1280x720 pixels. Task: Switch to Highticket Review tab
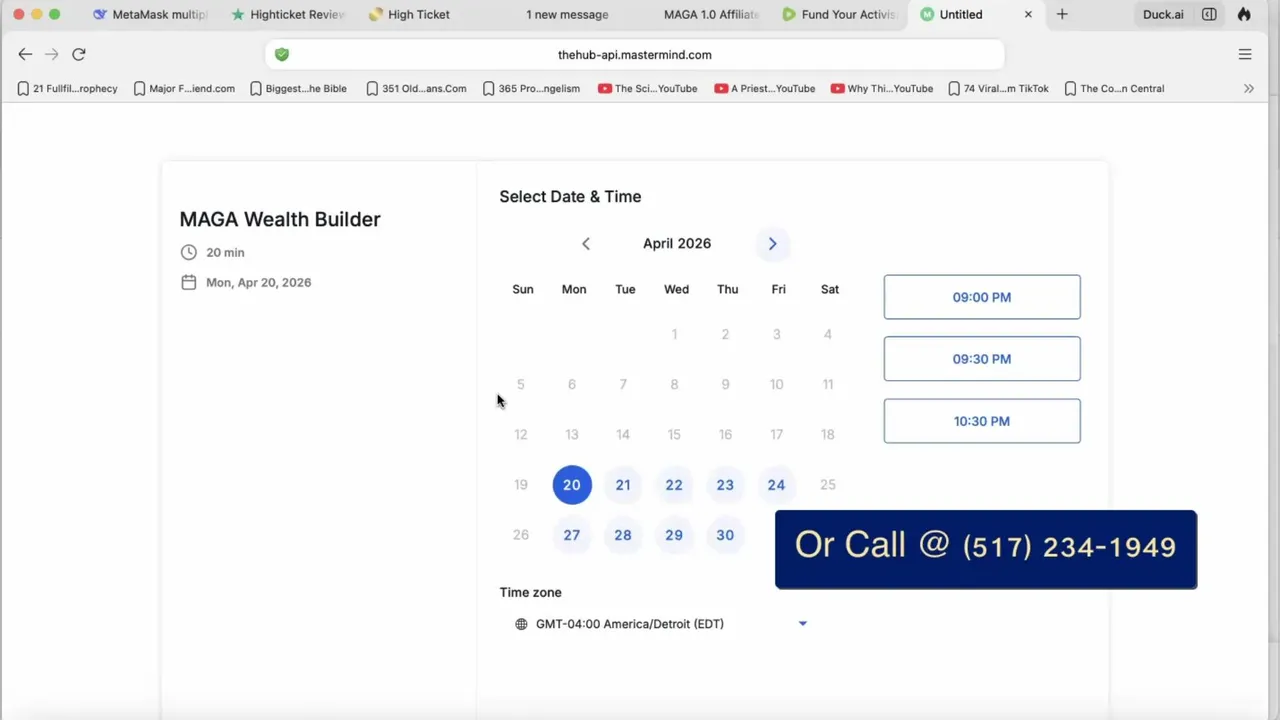pyautogui.click(x=288, y=14)
